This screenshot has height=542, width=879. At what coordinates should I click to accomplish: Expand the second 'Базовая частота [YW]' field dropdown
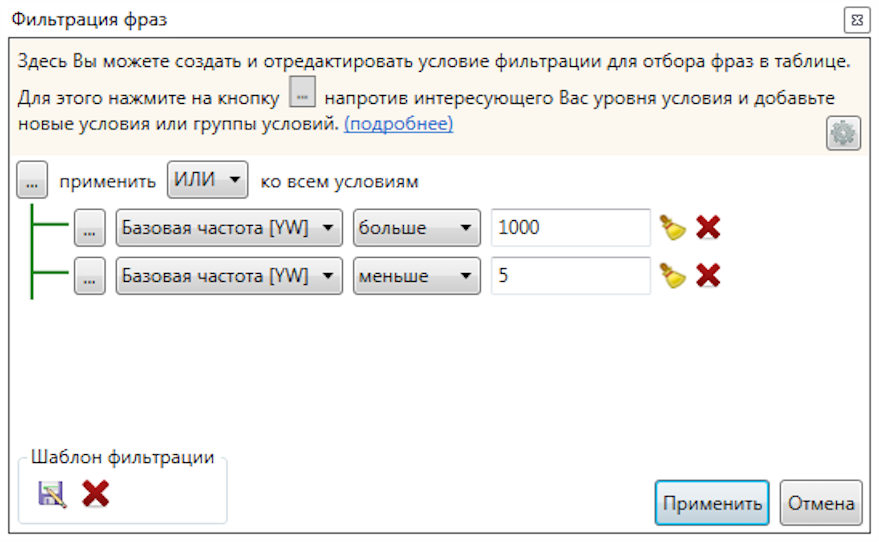point(229,276)
